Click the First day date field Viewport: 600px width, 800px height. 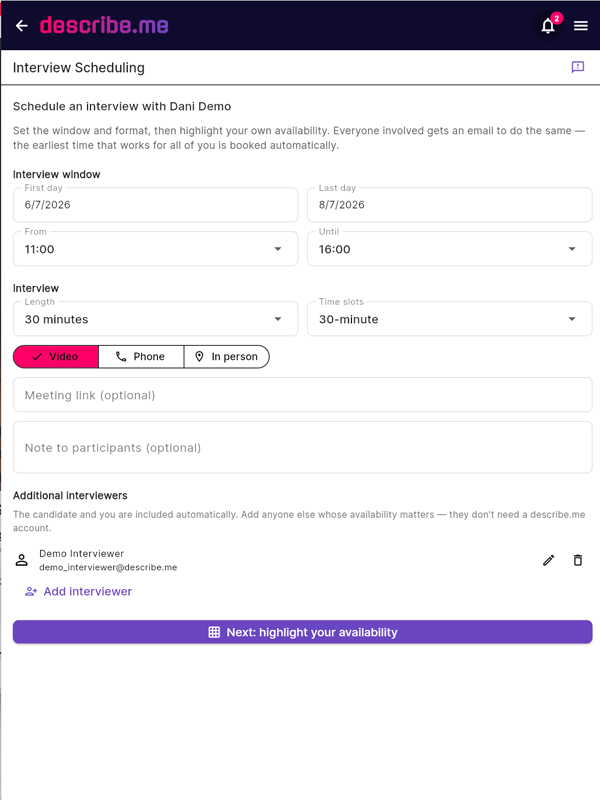156,205
